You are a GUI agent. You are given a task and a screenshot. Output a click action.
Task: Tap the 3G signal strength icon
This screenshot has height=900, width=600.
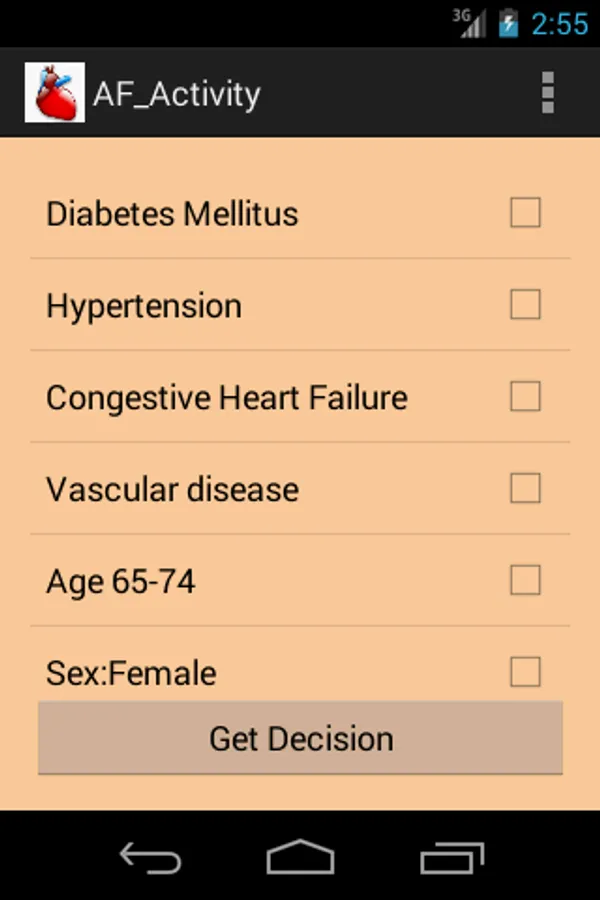coord(469,23)
